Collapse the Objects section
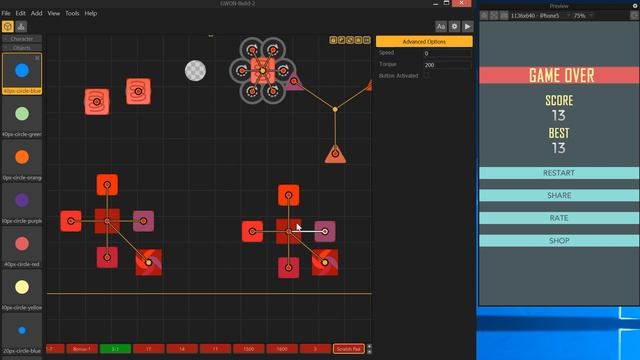Screen dimensions: 640x360 22,48
